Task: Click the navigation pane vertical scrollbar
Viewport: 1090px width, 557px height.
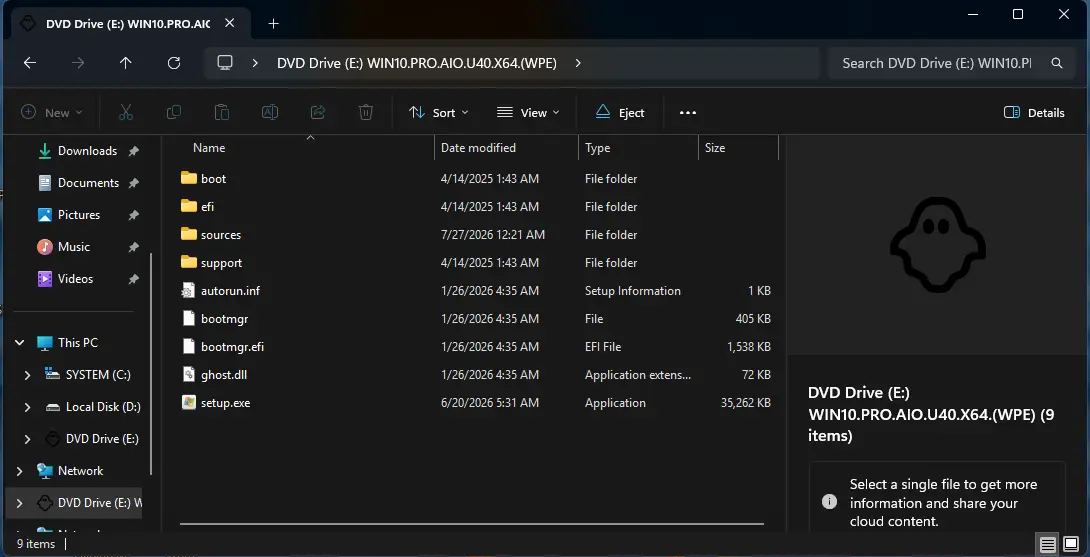Action: click(x=152, y=364)
